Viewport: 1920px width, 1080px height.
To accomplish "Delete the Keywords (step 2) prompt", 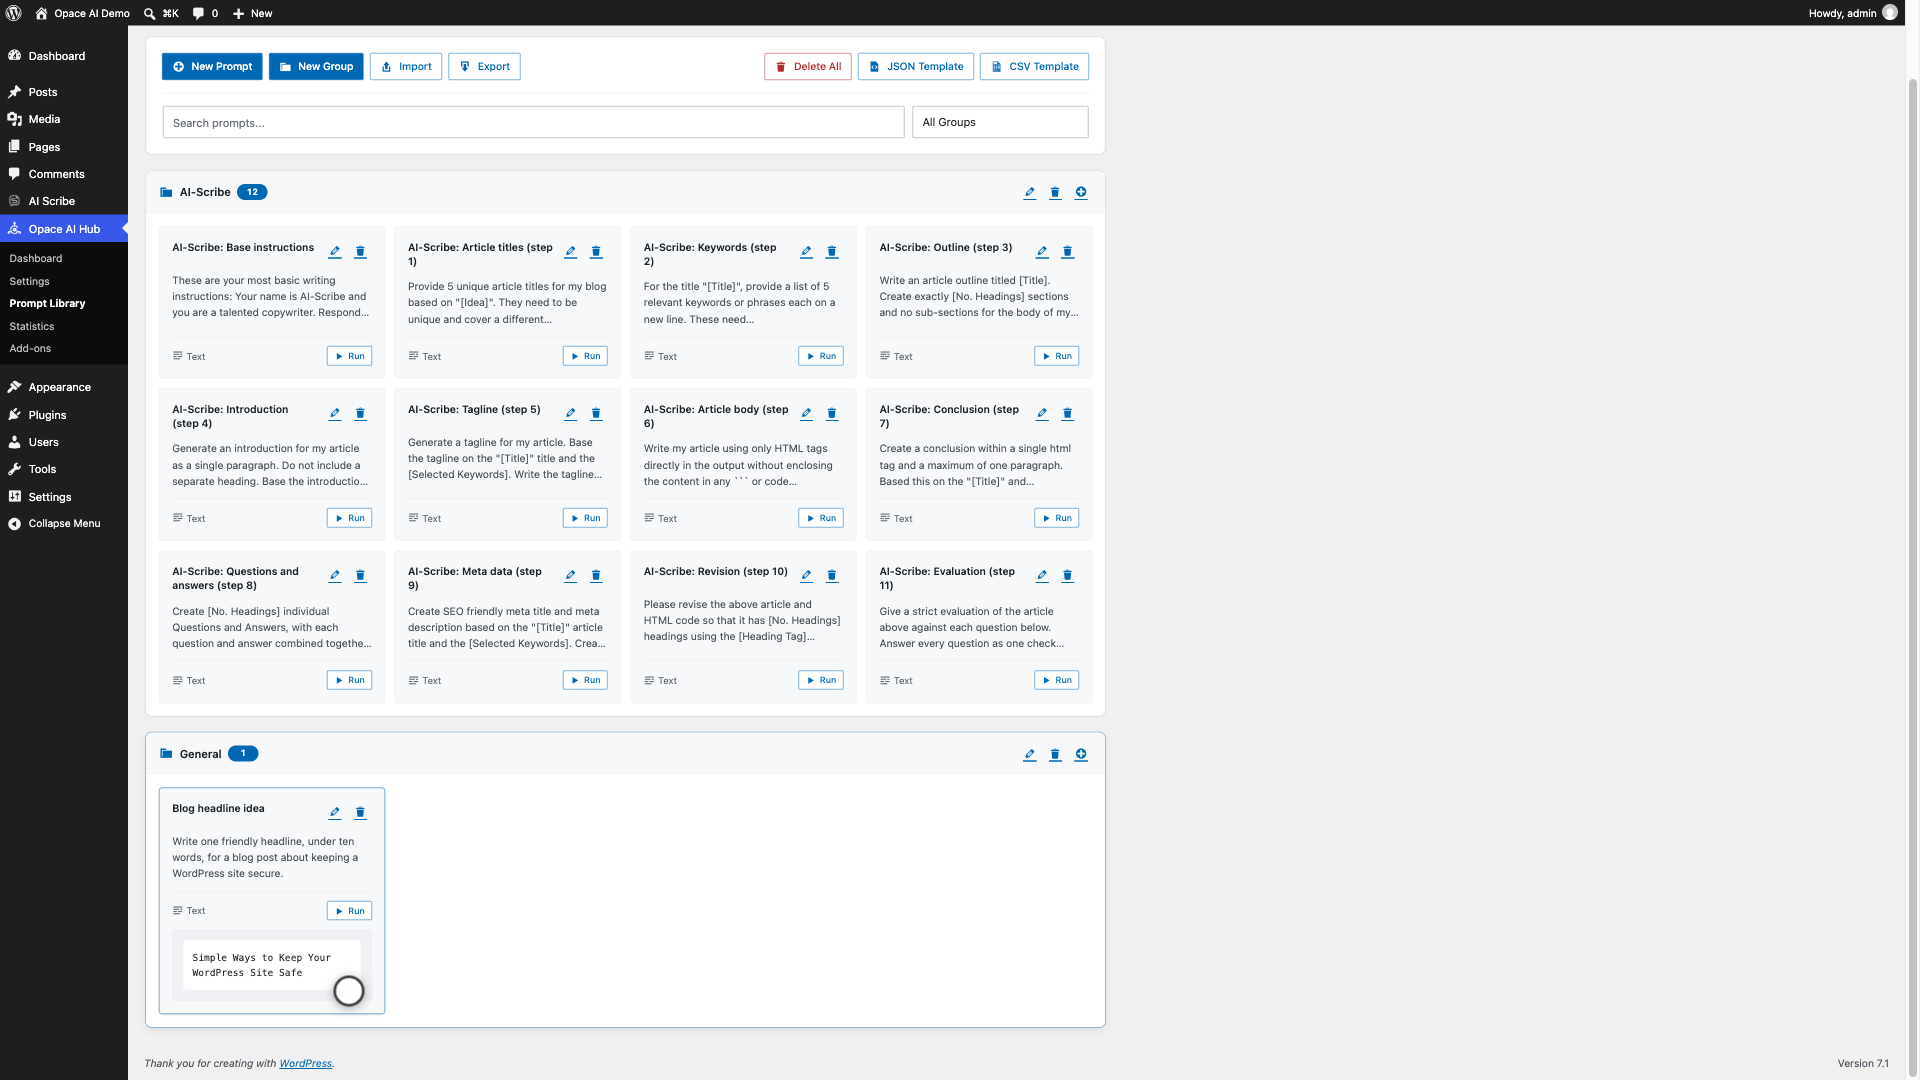I will 832,252.
